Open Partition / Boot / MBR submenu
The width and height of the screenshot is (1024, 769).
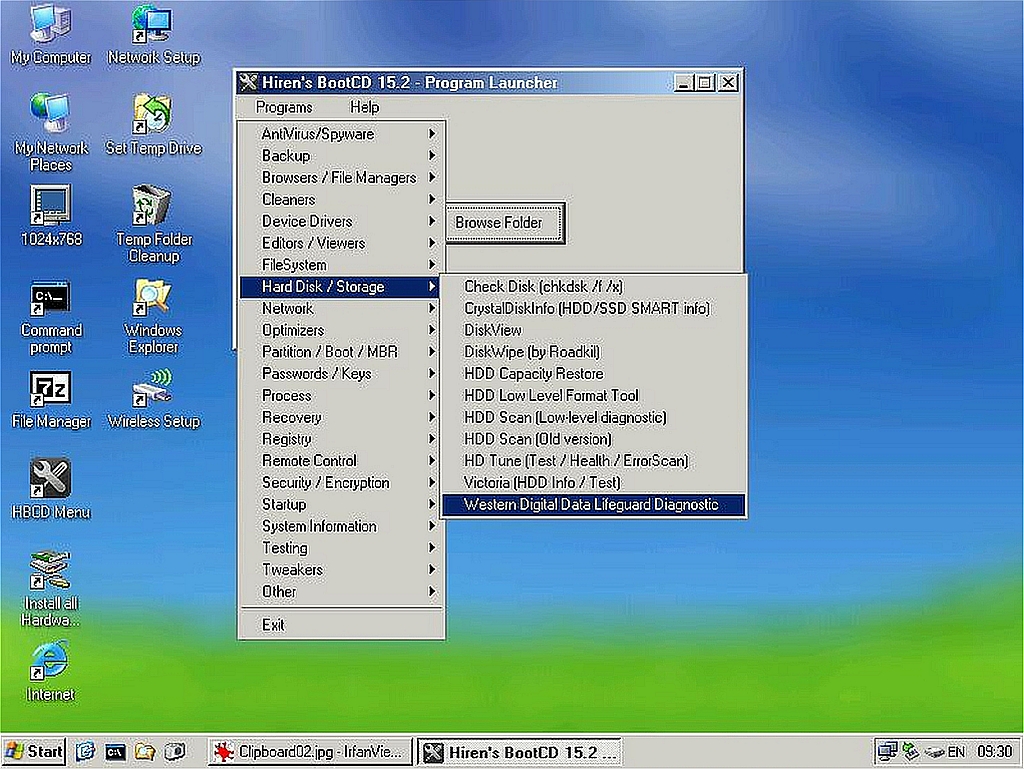tap(342, 352)
